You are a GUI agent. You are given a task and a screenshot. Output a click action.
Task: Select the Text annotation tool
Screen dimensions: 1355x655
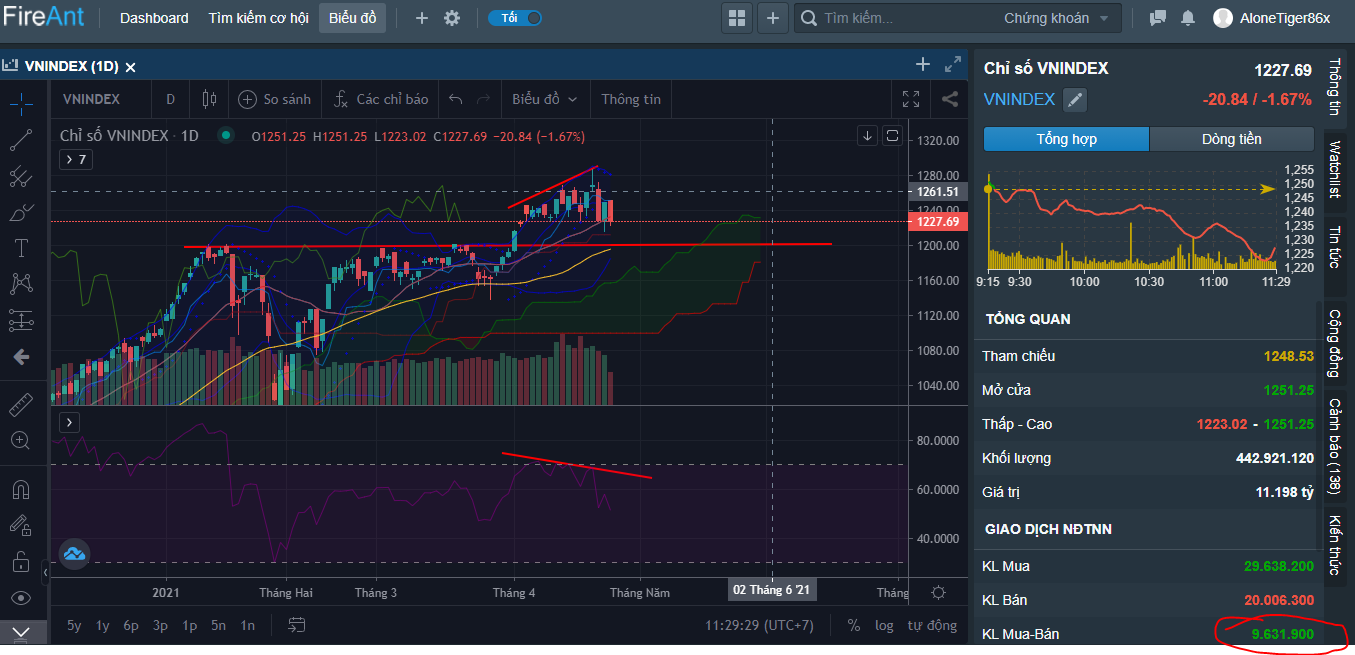point(21,247)
